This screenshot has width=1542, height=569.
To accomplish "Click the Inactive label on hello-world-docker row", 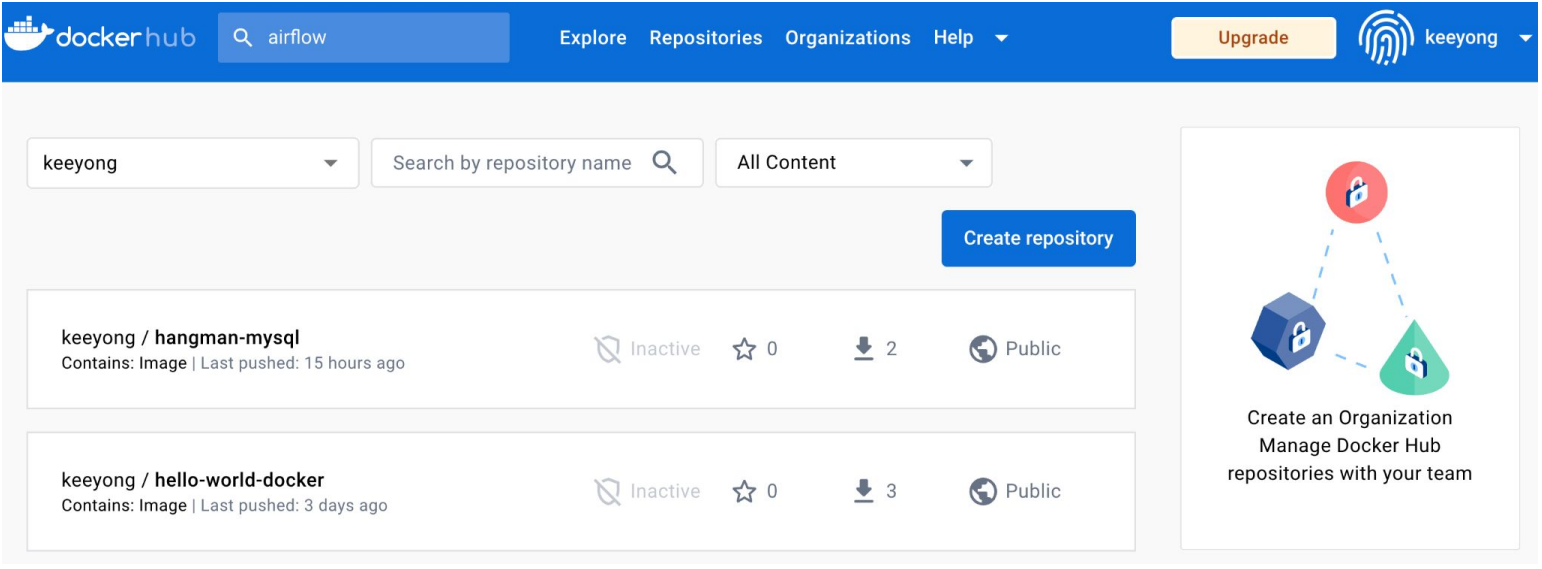I will coord(665,491).
